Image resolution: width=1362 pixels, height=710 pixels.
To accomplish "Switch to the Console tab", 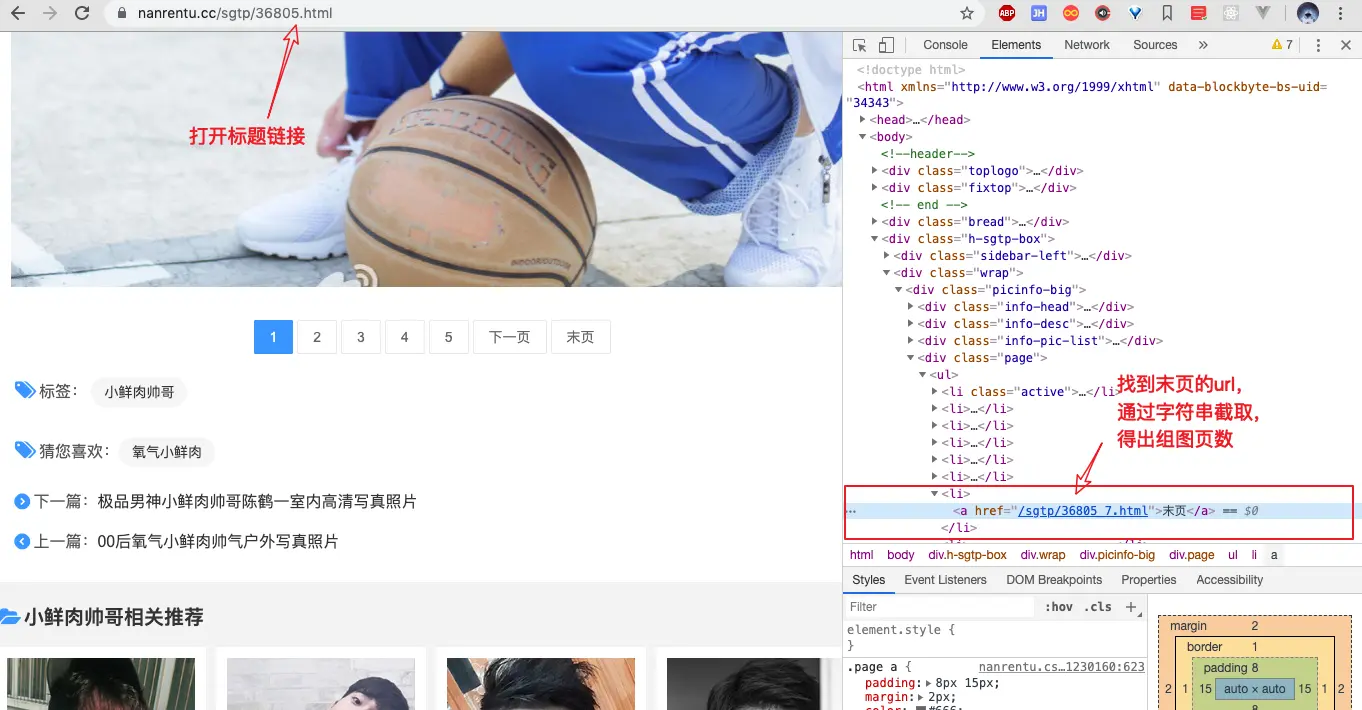I will [945, 45].
